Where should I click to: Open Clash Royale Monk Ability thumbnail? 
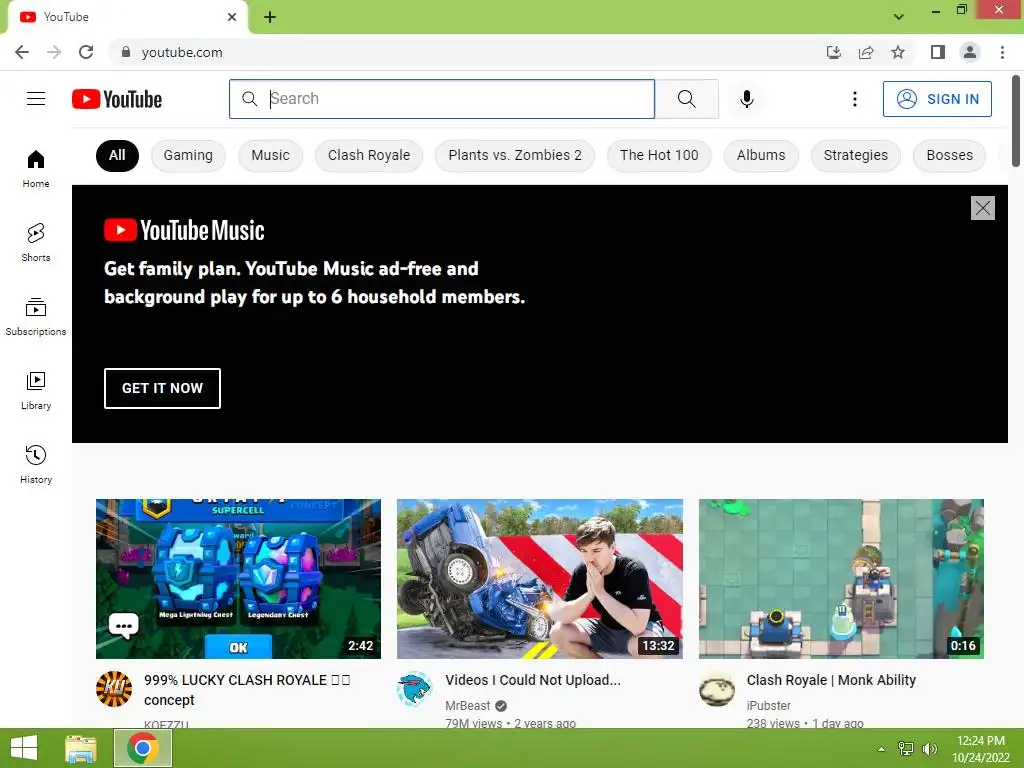click(x=841, y=579)
